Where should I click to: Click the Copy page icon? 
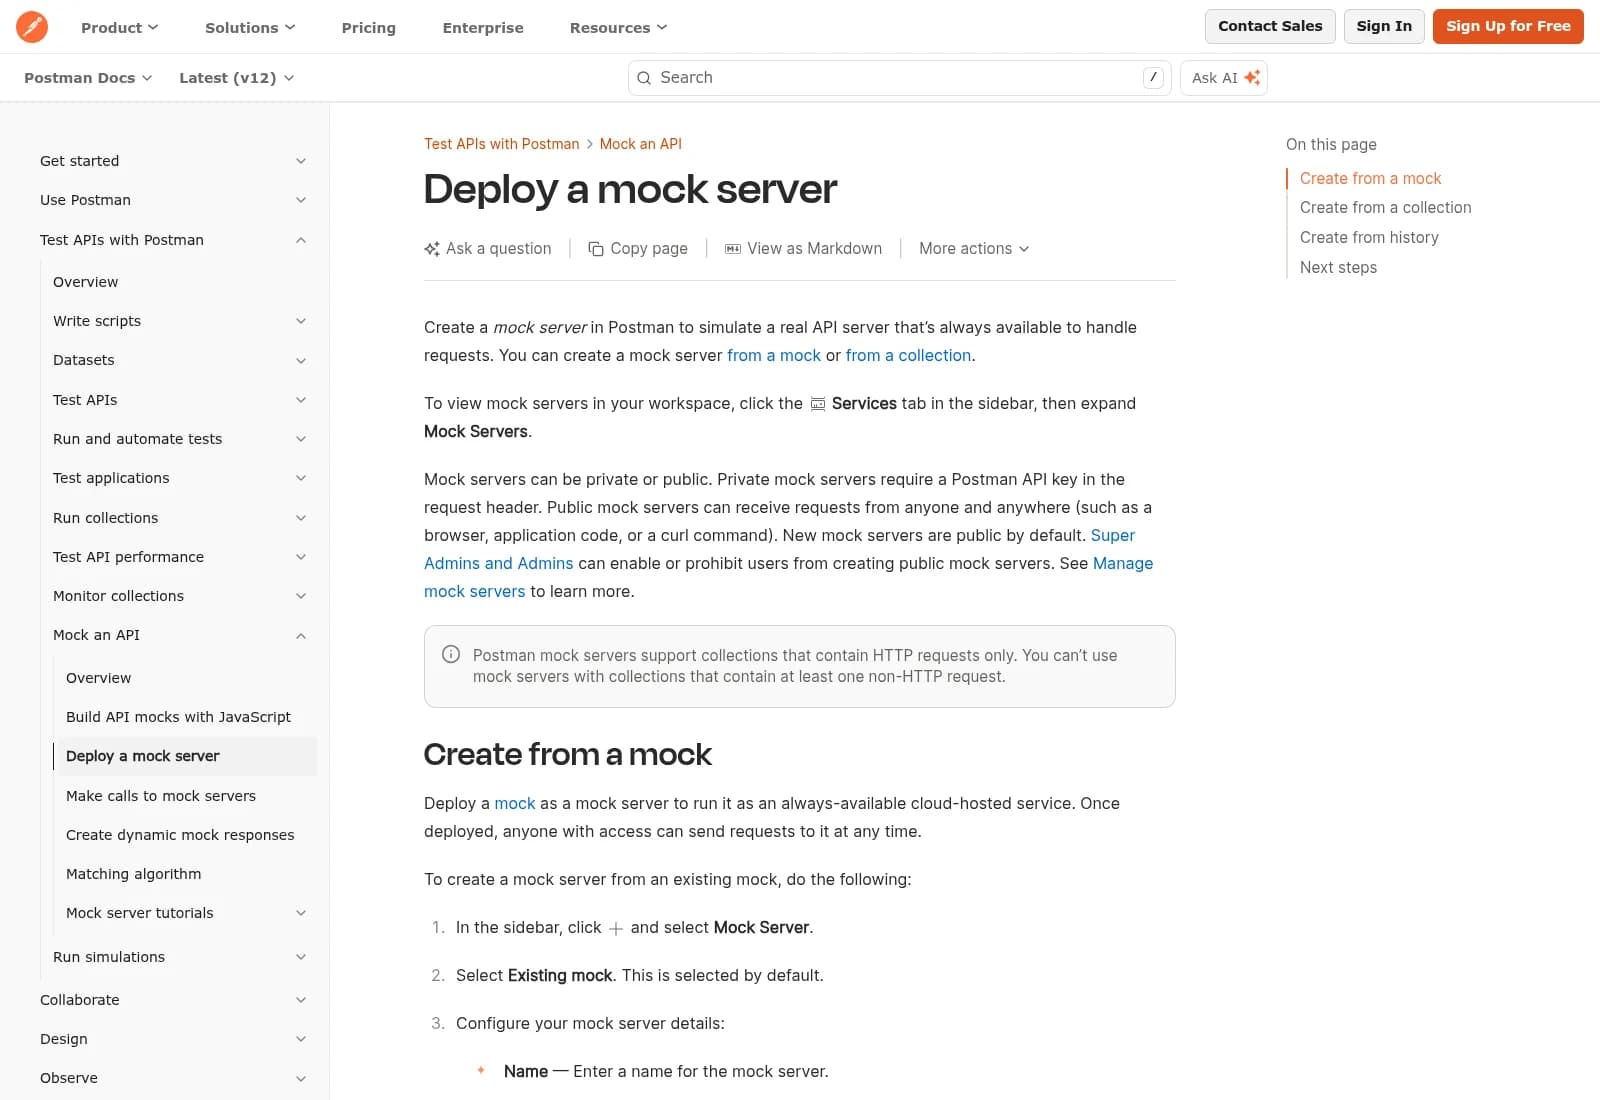596,249
